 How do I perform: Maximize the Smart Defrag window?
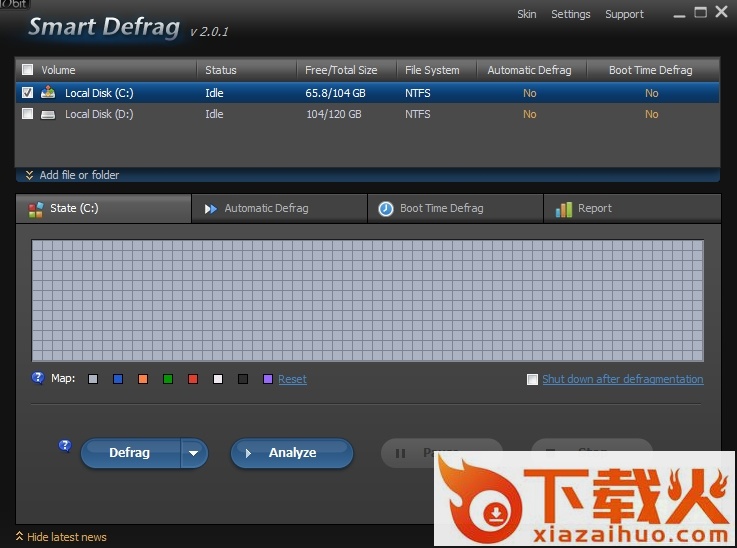pyautogui.click(x=700, y=12)
